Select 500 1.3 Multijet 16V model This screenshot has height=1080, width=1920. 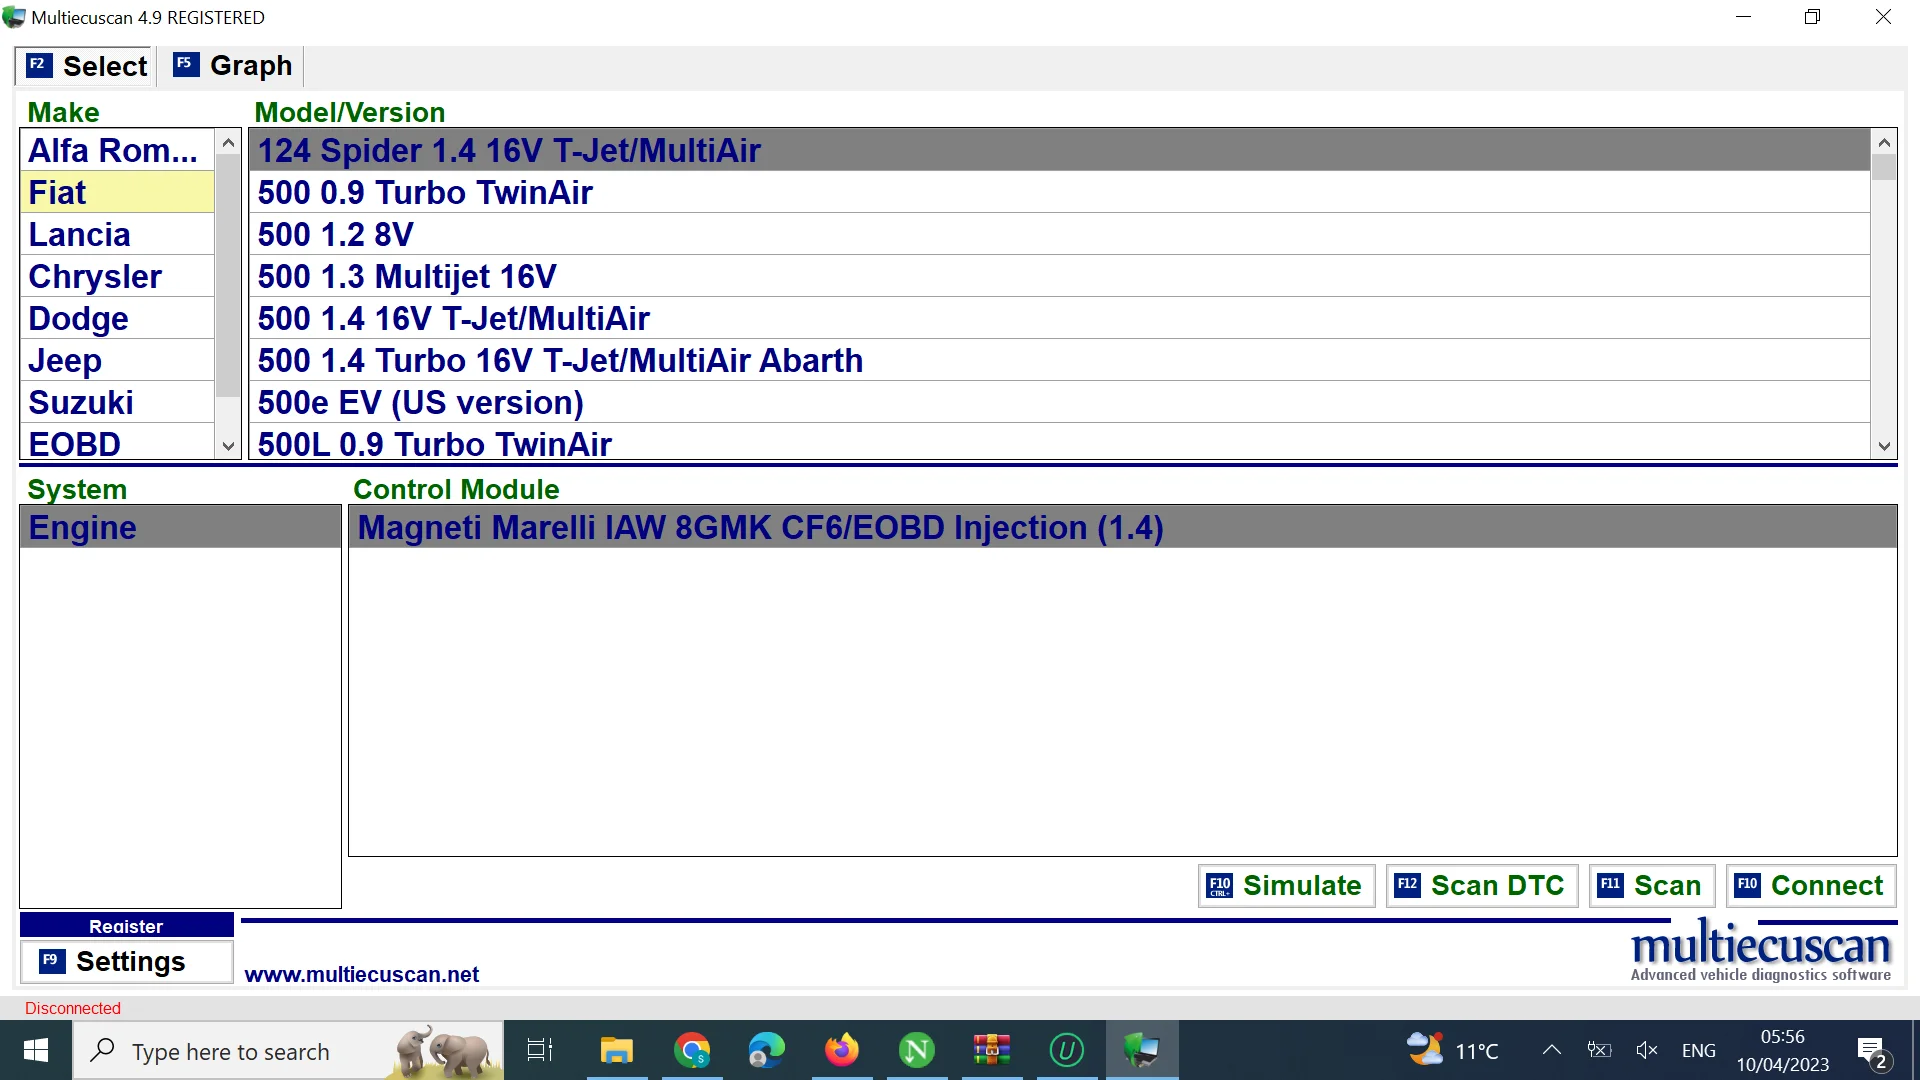[1059, 276]
